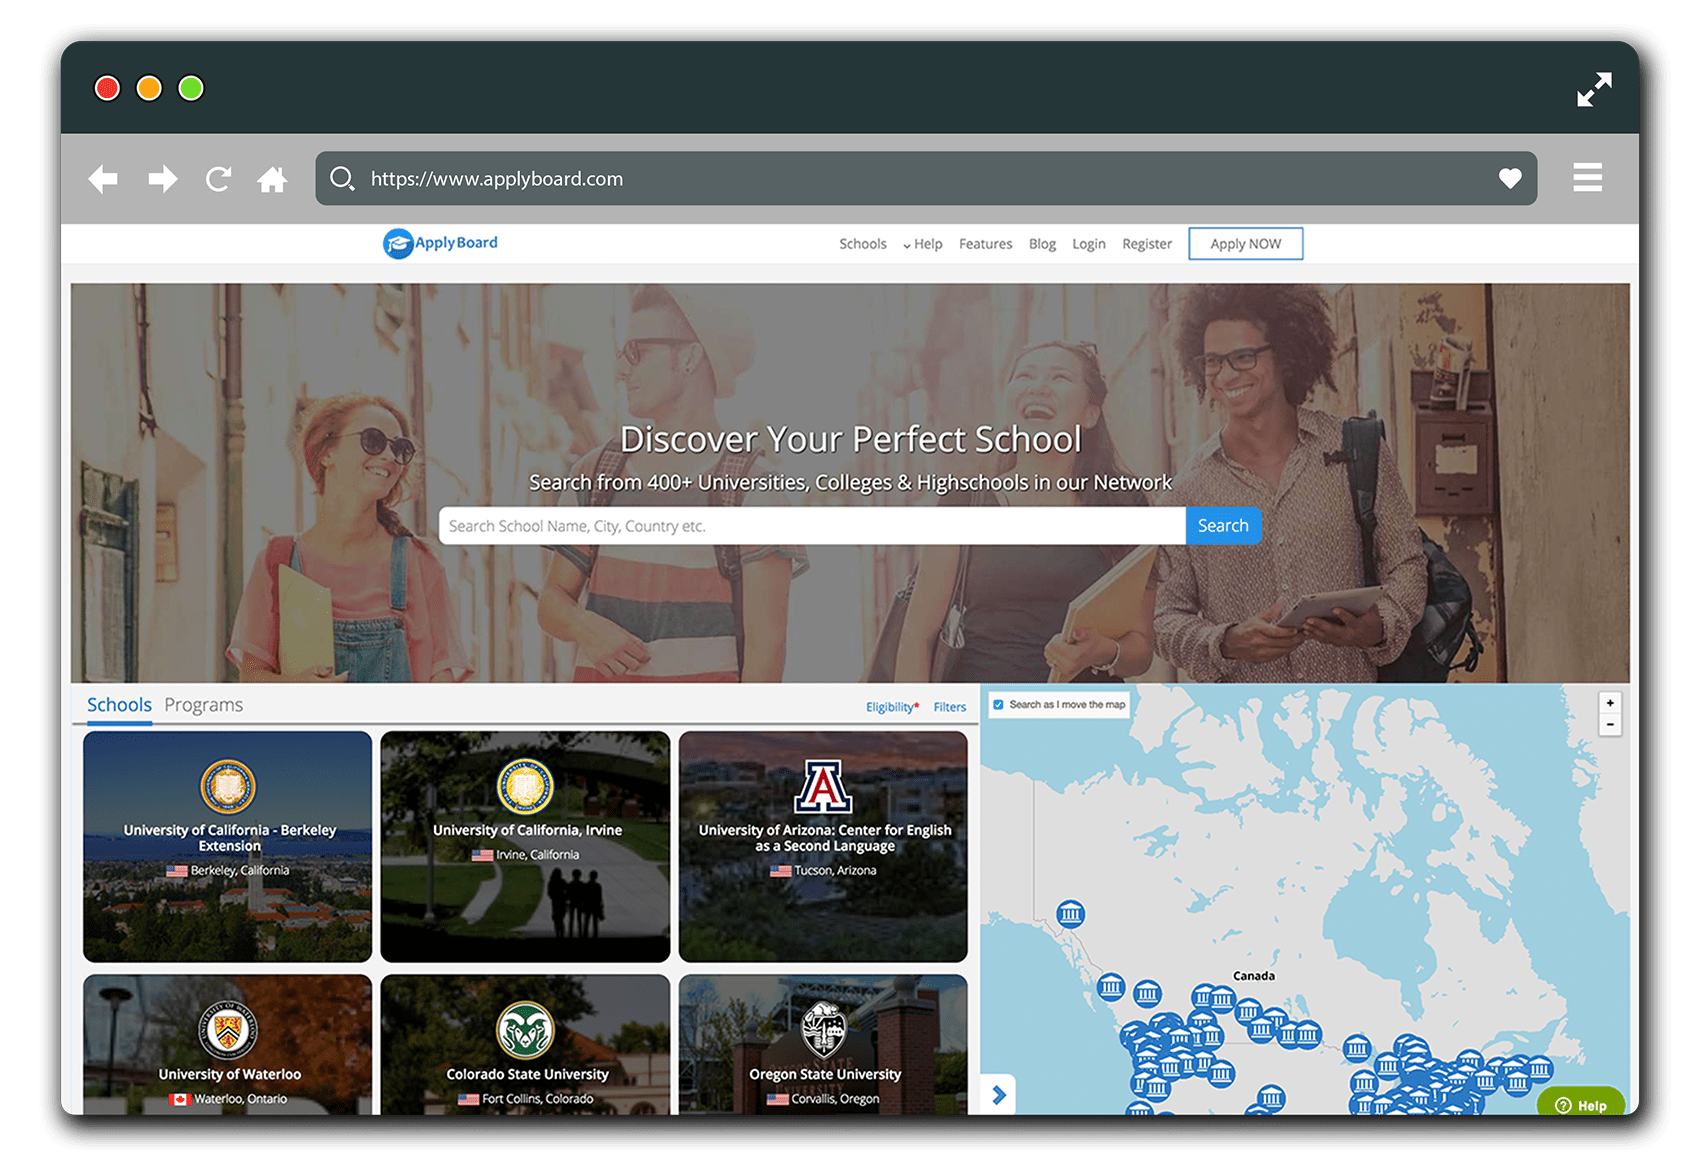Open the green Help chat widget

(x=1581, y=1104)
